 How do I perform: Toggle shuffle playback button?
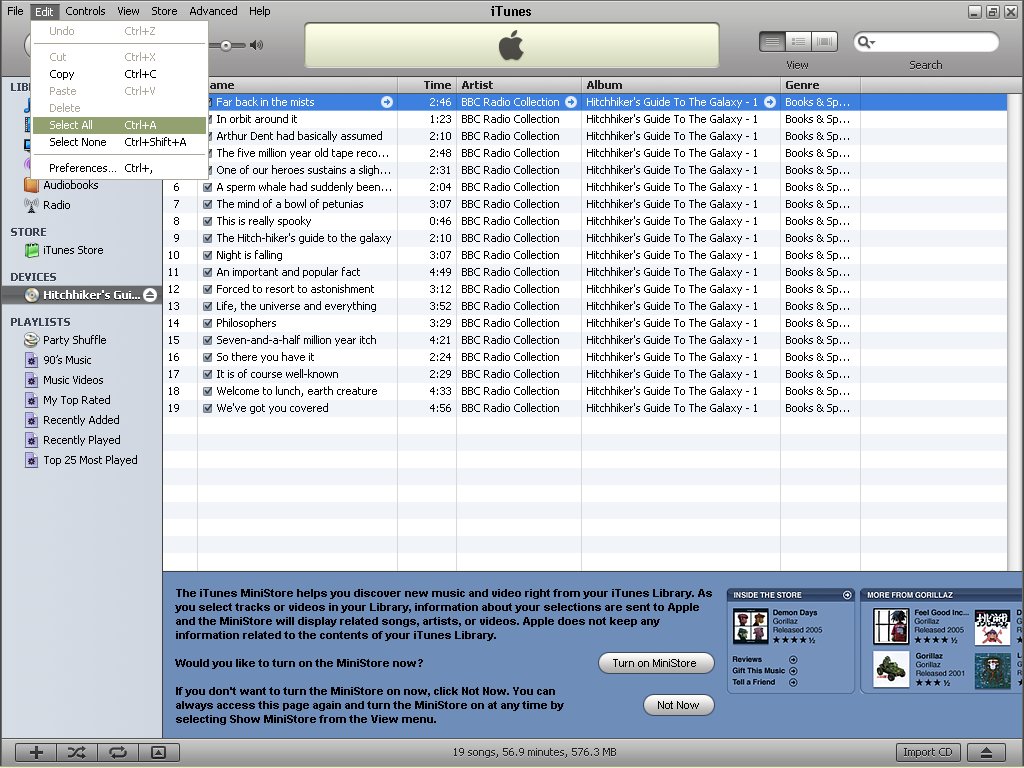click(x=76, y=752)
